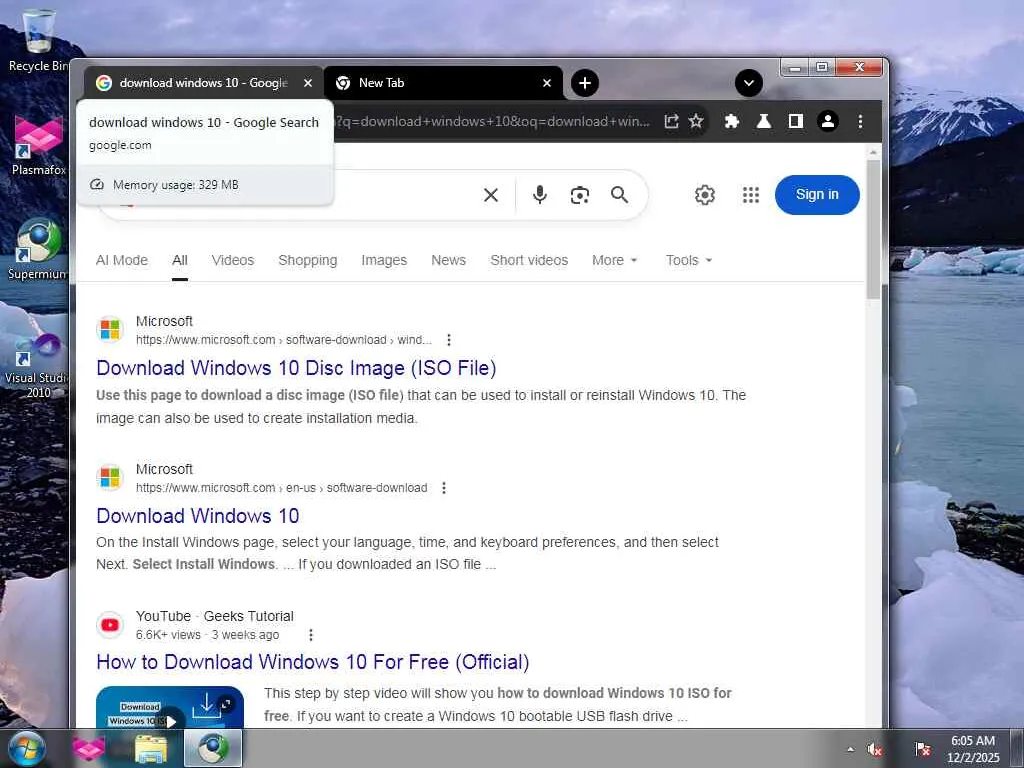Switch to Images results tab
The width and height of the screenshot is (1024, 768).
tap(384, 260)
